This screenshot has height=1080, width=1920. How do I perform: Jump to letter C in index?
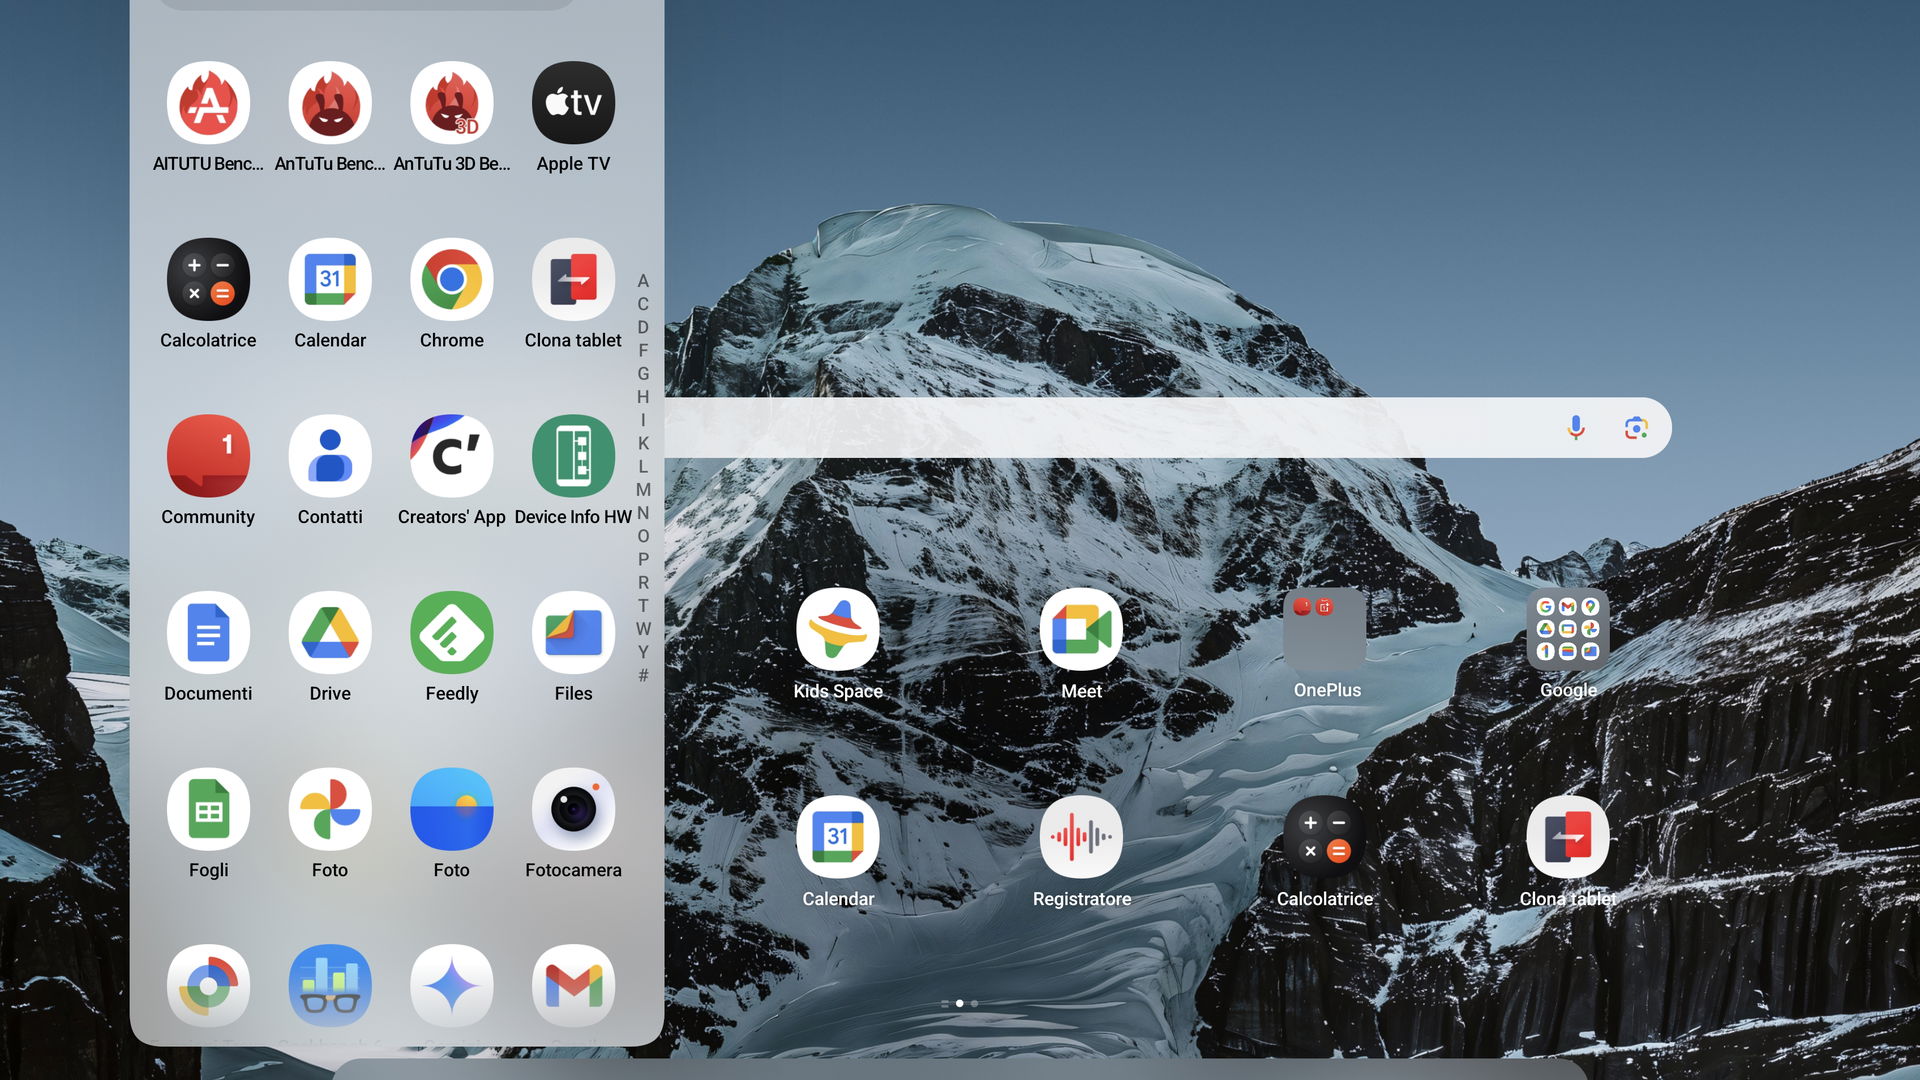click(x=643, y=304)
